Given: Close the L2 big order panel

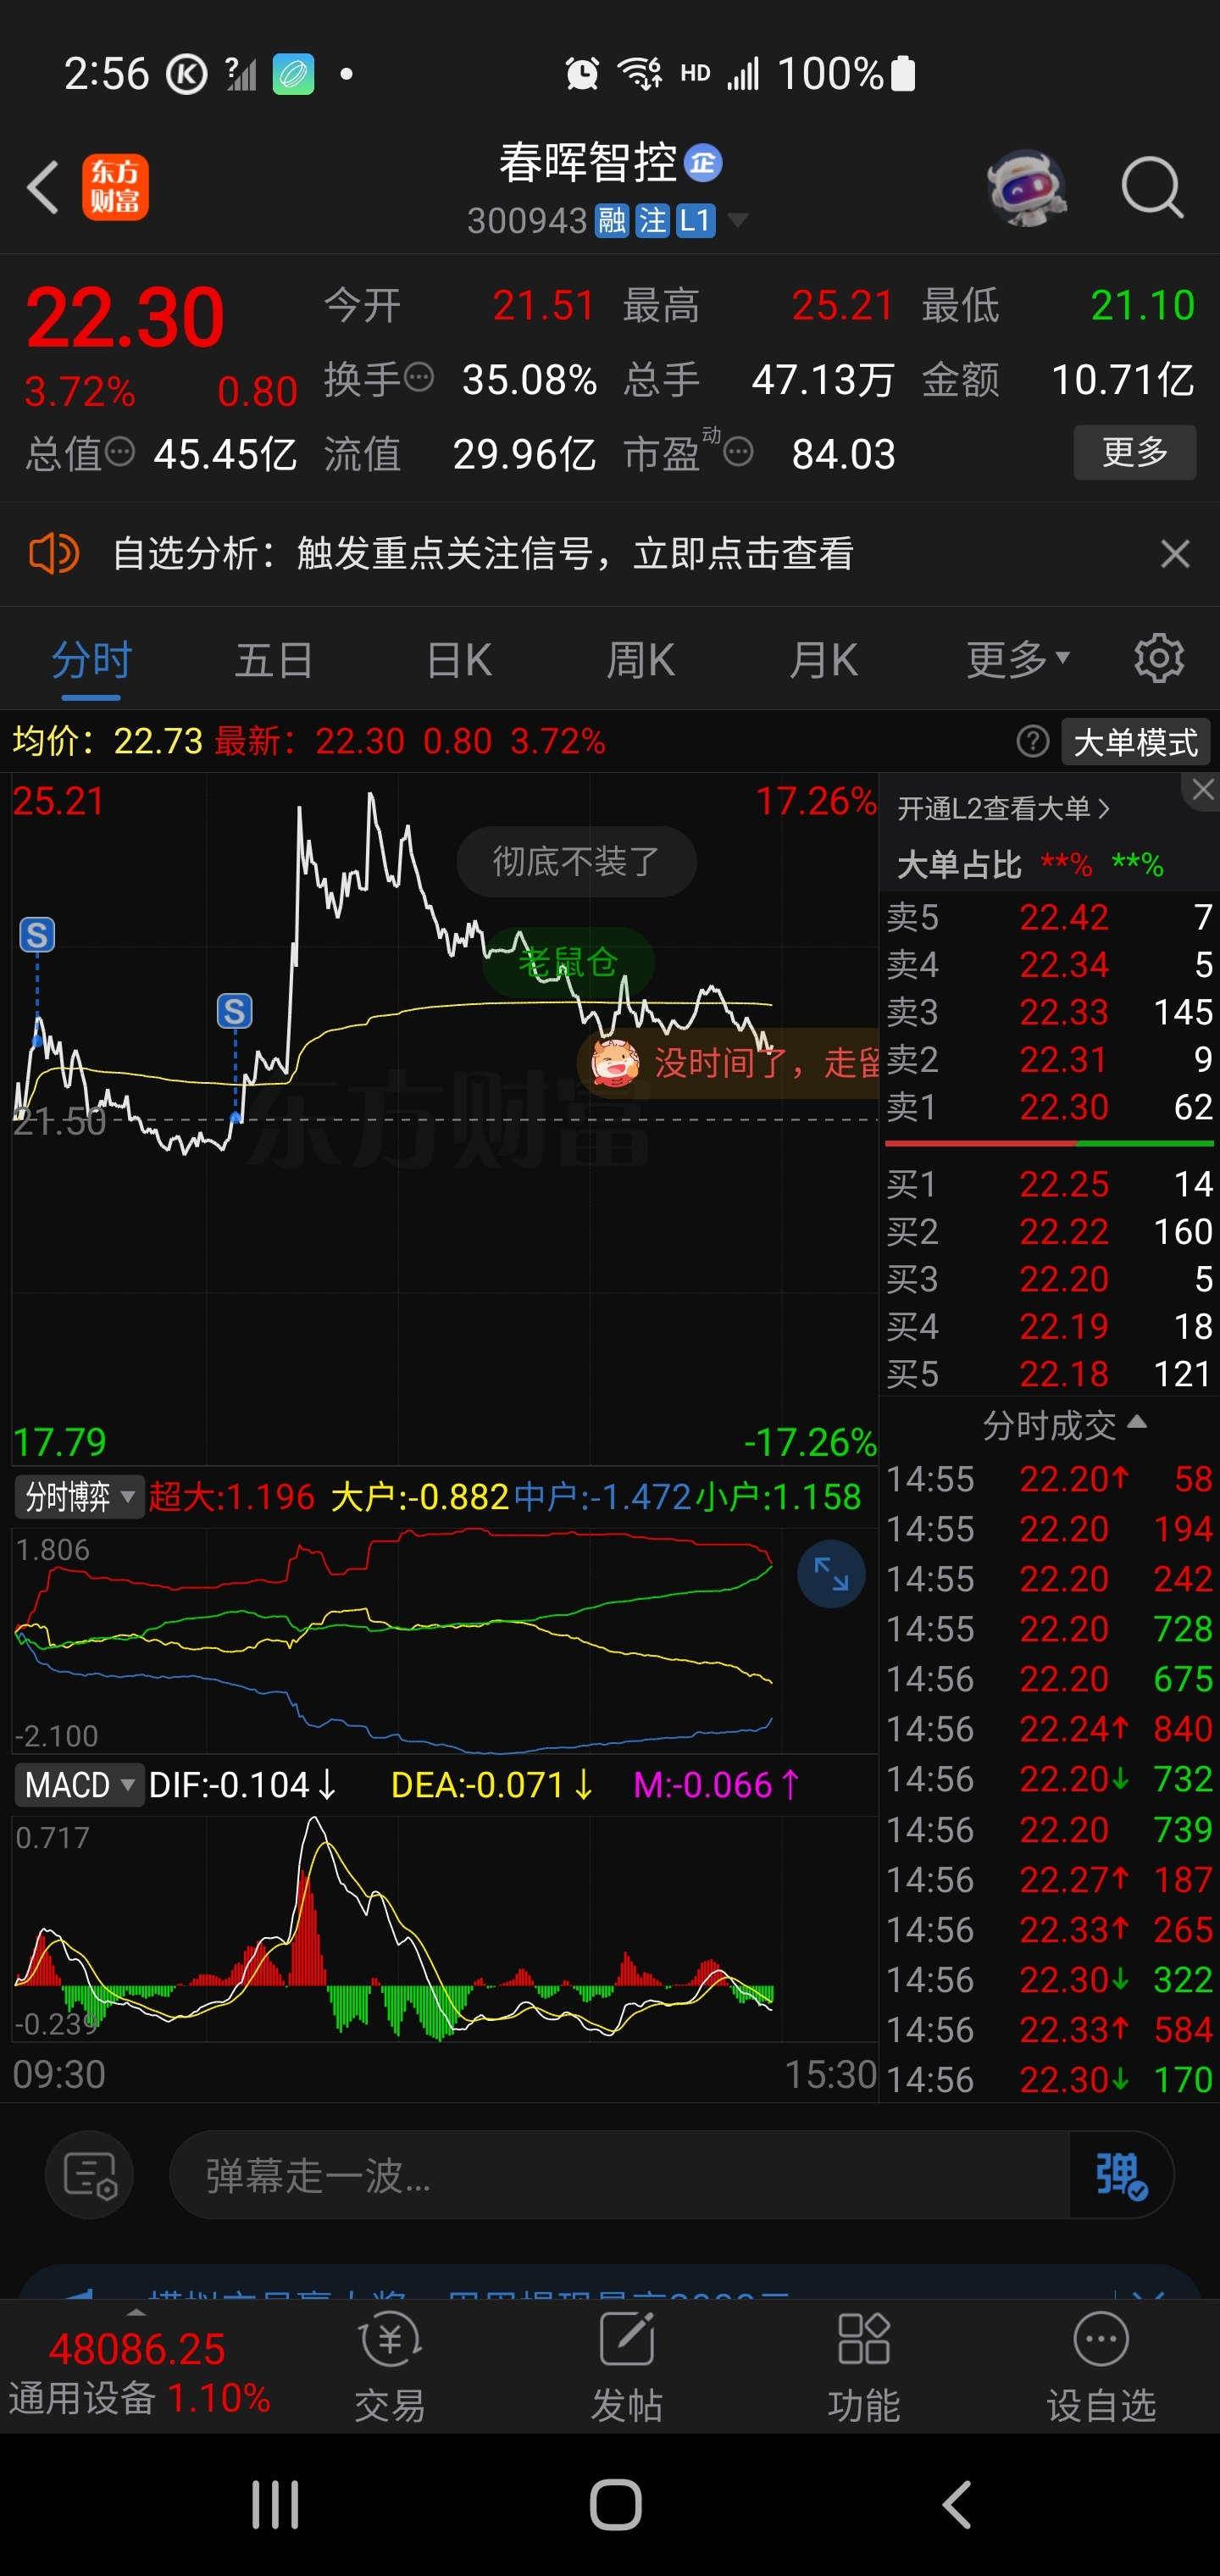Looking at the screenshot, I should (x=1202, y=790).
